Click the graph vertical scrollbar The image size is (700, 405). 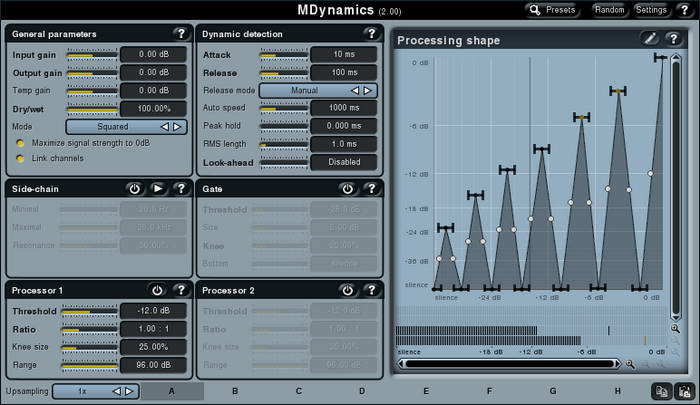point(676,187)
